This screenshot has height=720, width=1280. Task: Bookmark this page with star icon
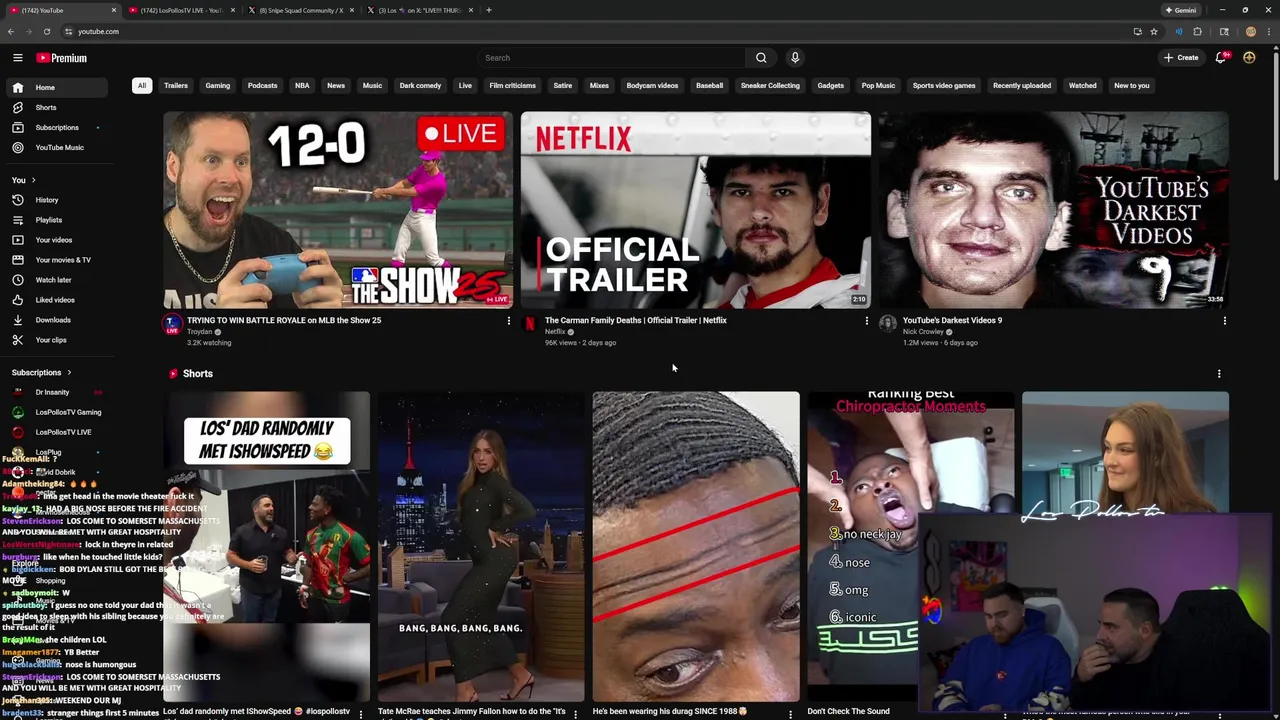(x=1153, y=31)
